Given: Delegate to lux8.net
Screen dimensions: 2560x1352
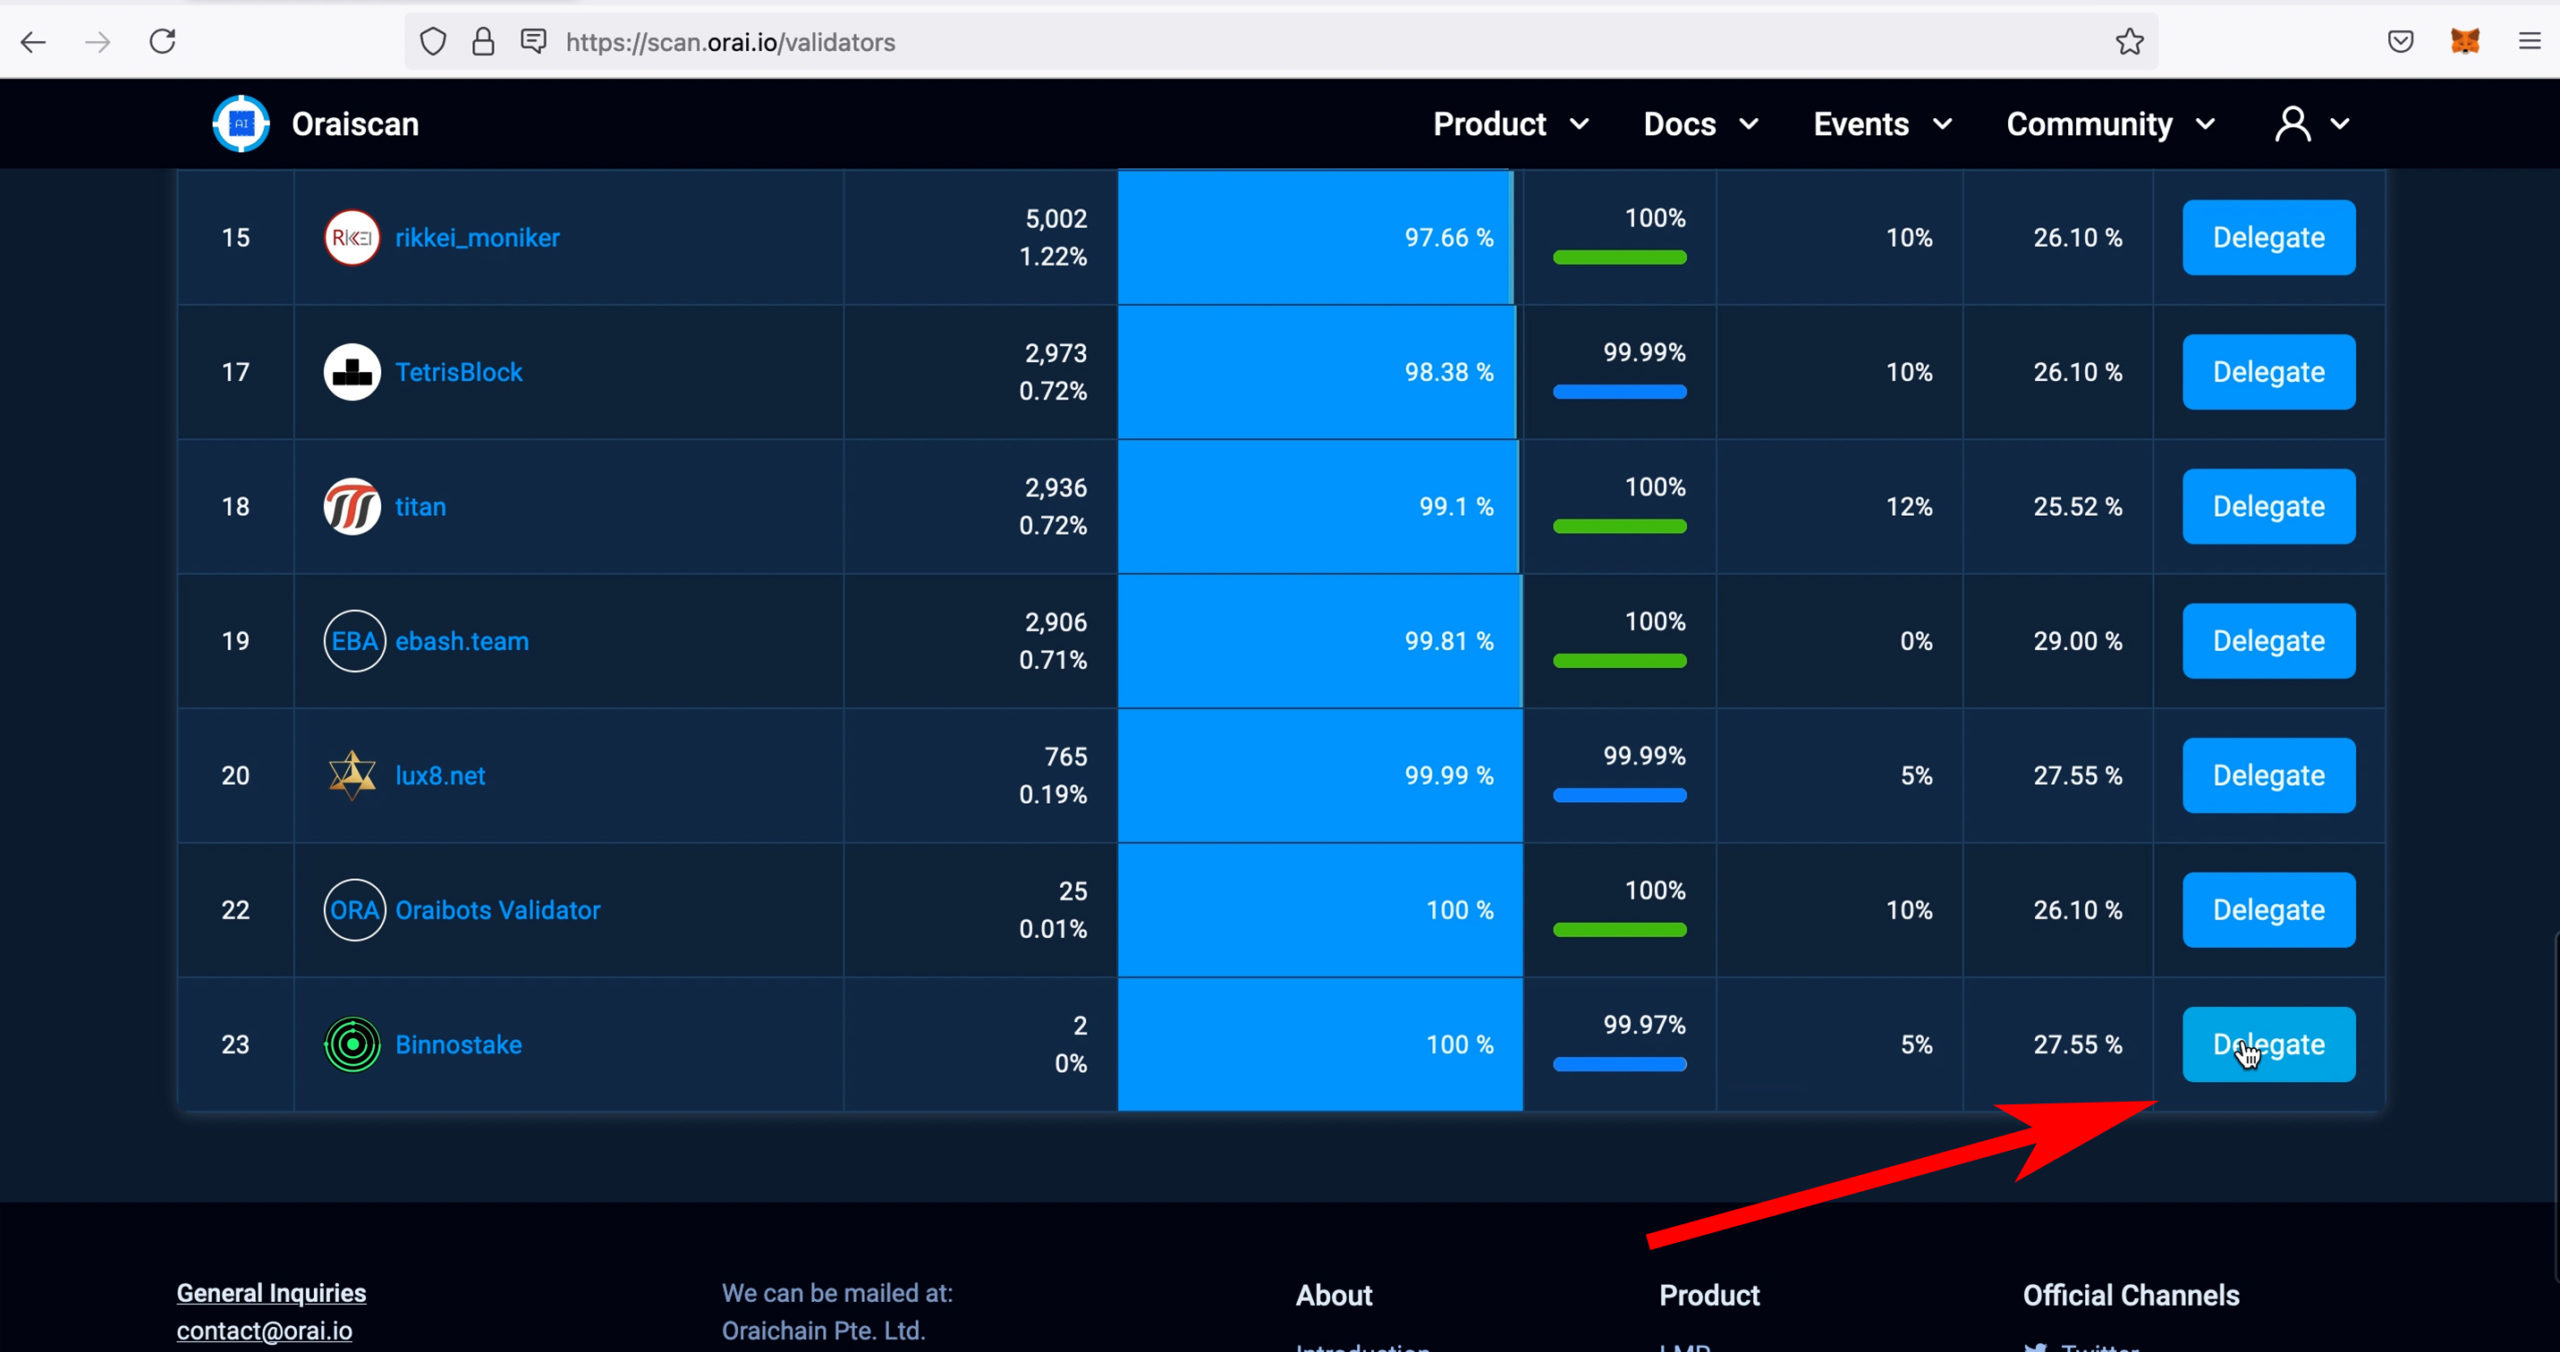Looking at the screenshot, I should (2268, 776).
